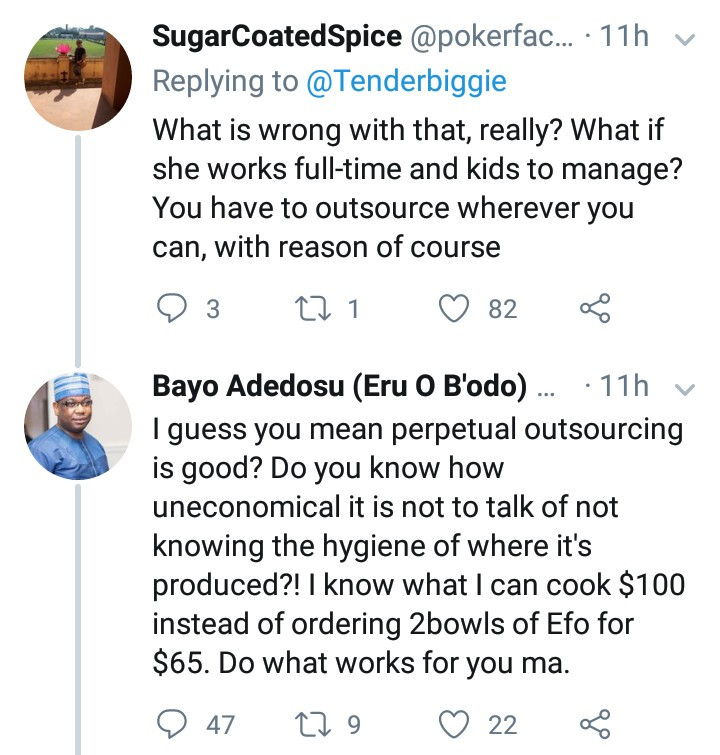
Task: Open Bayo Adedosu profile from display name
Action: [x=340, y=386]
